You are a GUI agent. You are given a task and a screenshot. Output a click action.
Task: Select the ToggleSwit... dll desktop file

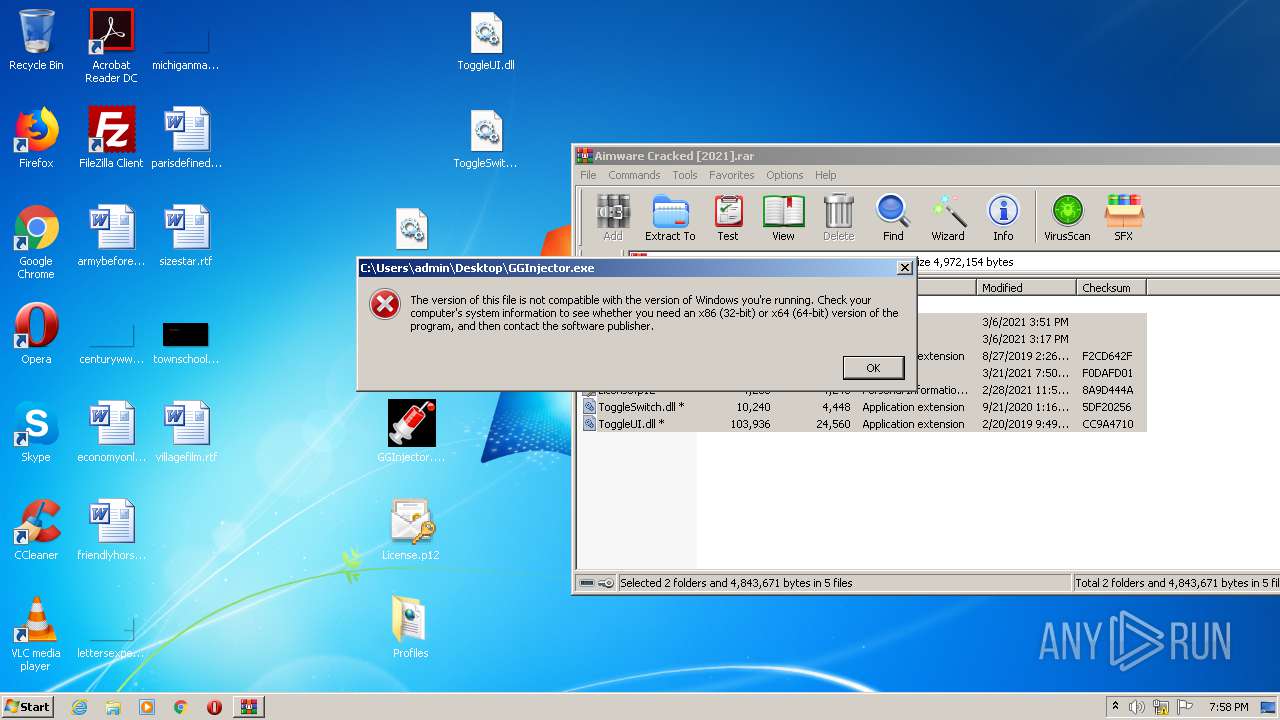click(486, 139)
